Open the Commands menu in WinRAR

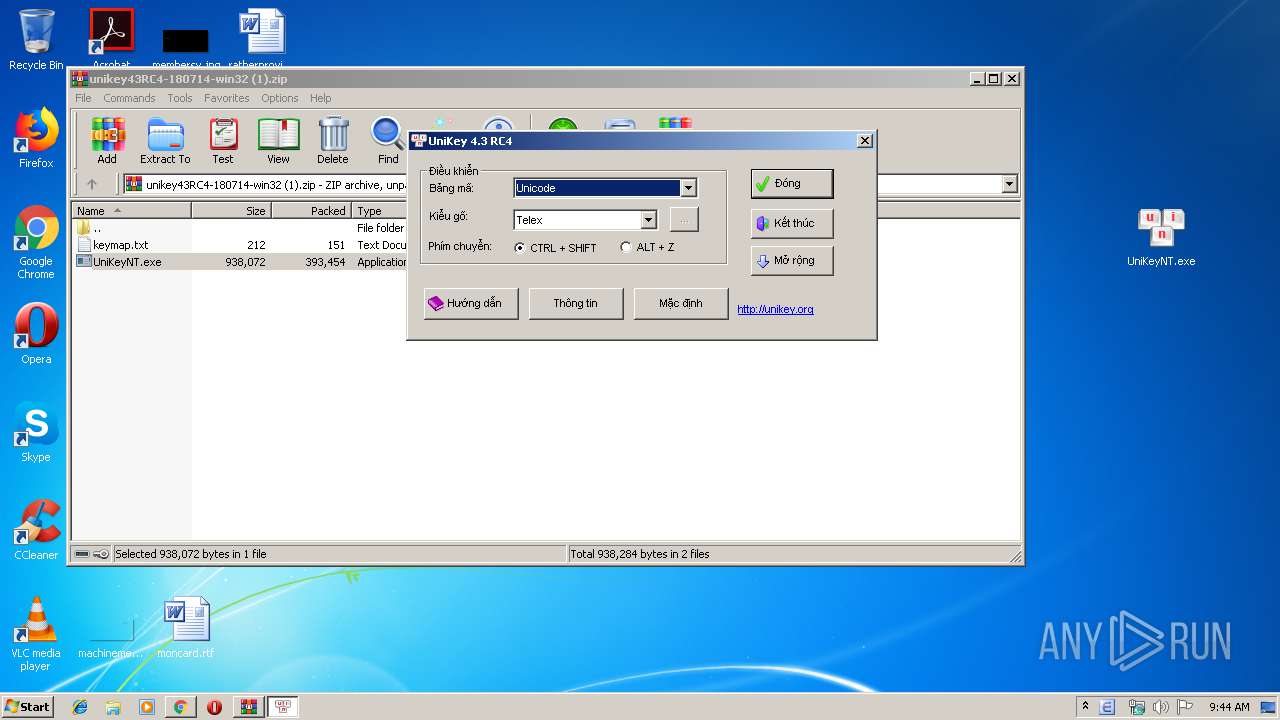point(129,98)
